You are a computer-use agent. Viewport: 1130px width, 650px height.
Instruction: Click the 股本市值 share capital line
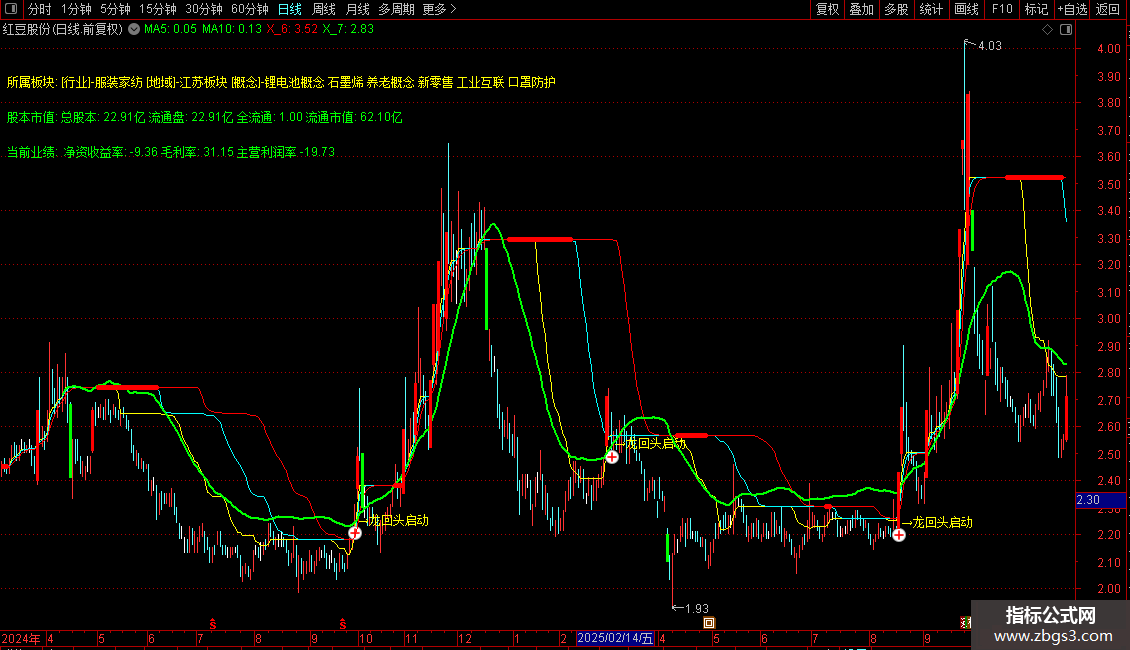(x=205, y=117)
